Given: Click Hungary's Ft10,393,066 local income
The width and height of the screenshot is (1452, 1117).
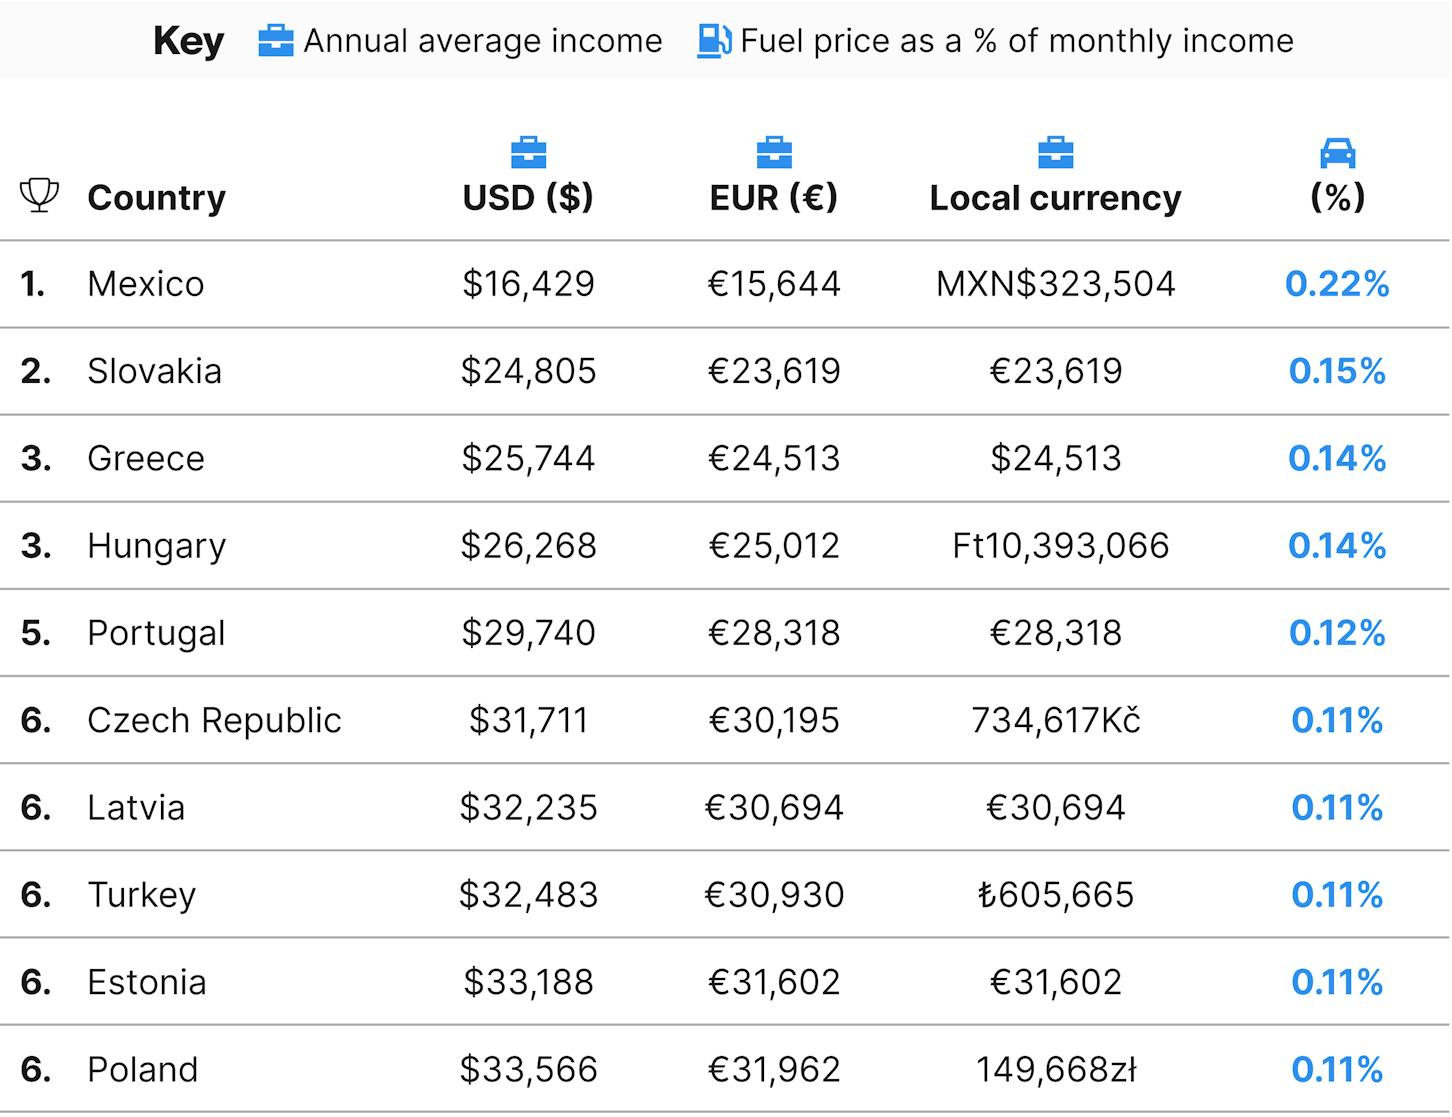Looking at the screenshot, I should [x=1060, y=546].
